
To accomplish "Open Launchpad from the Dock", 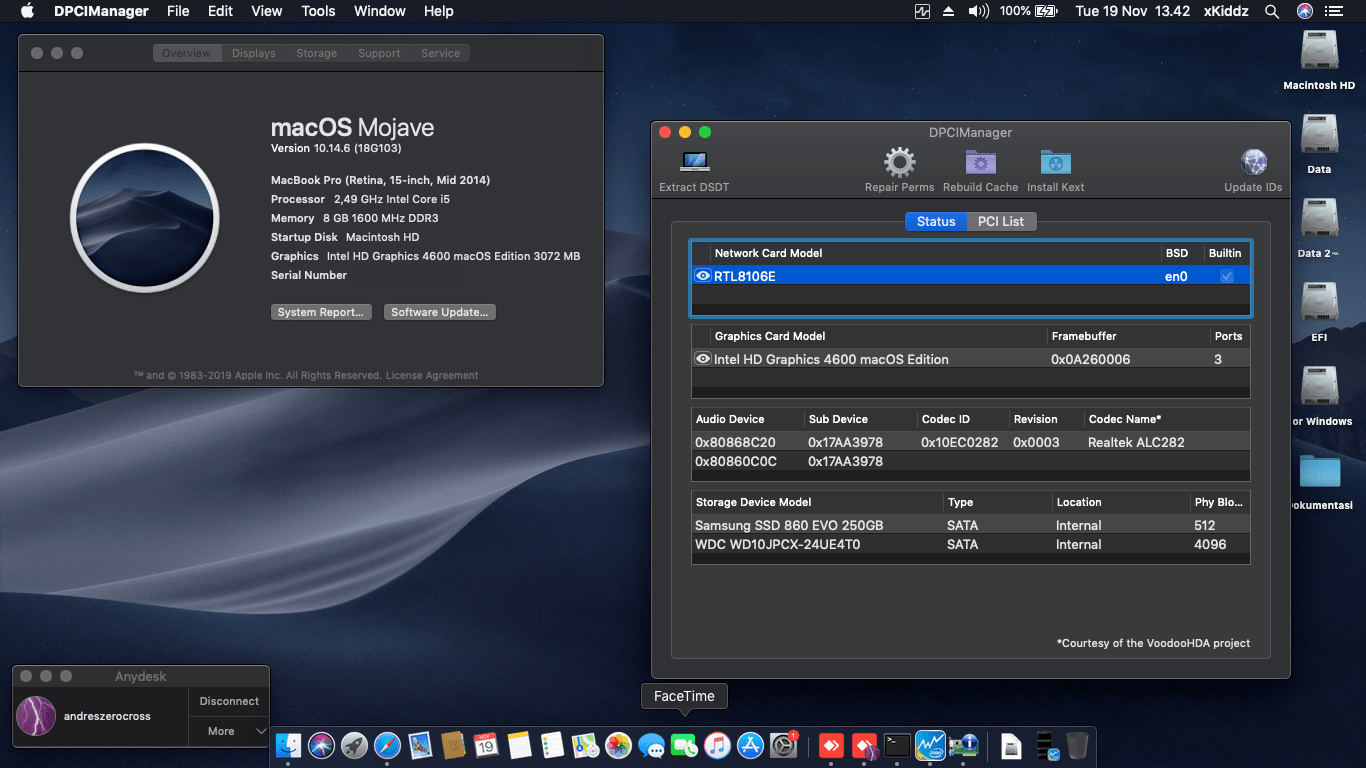I will [x=355, y=745].
